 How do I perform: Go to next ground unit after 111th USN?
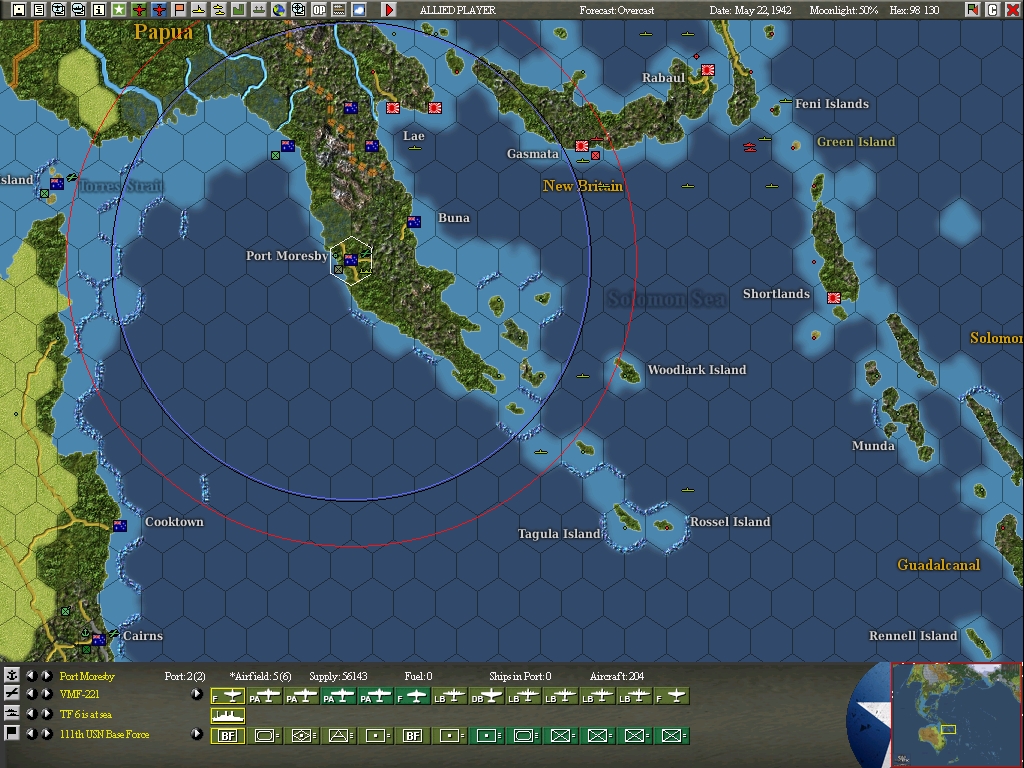tap(46, 733)
